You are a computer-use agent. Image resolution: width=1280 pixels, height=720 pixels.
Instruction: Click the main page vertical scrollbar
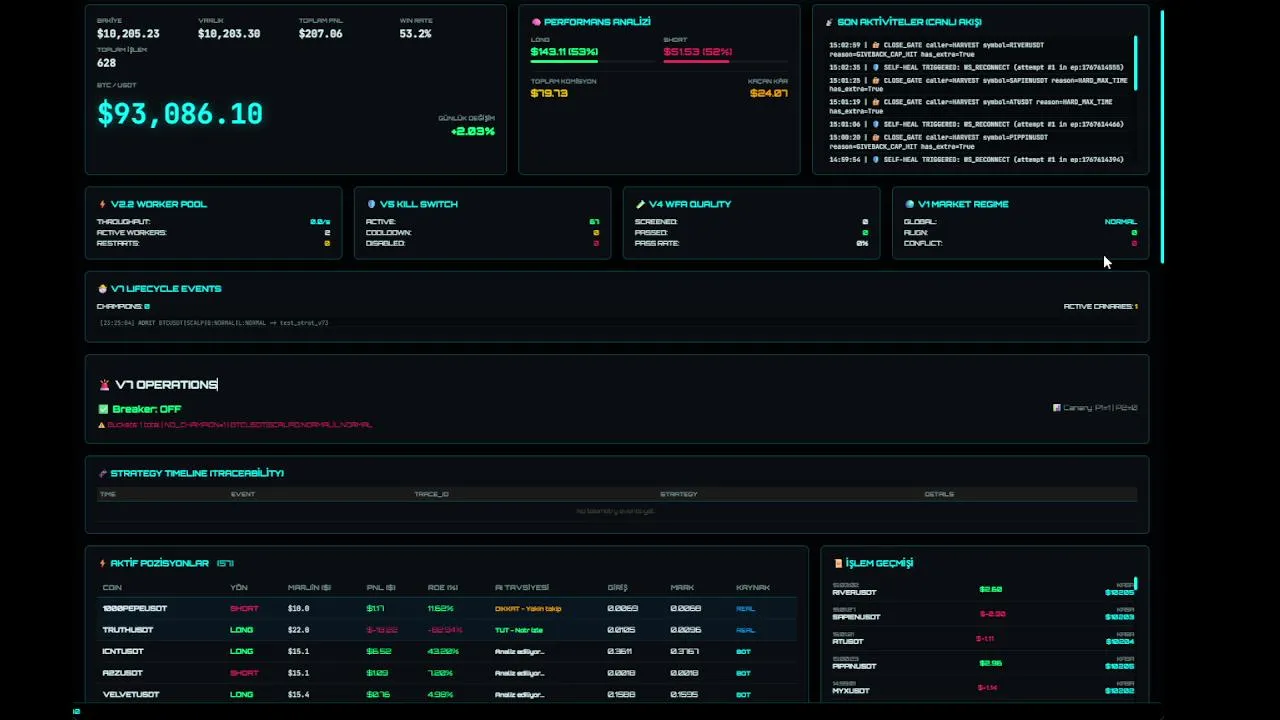[x=1162, y=136]
